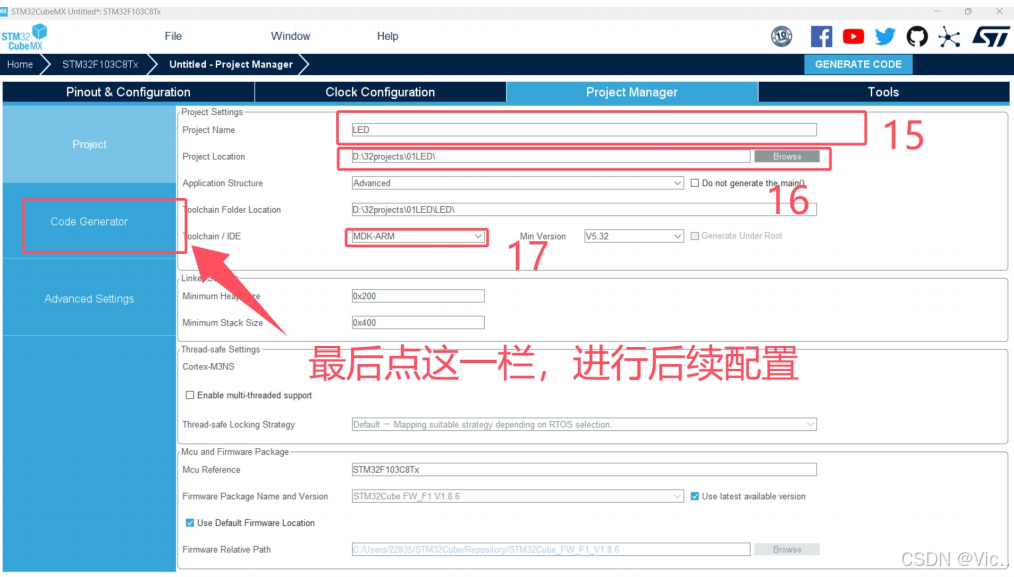The height and width of the screenshot is (577, 1014).
Task: Toggle Generate Under Root checkbox
Action: [695, 236]
